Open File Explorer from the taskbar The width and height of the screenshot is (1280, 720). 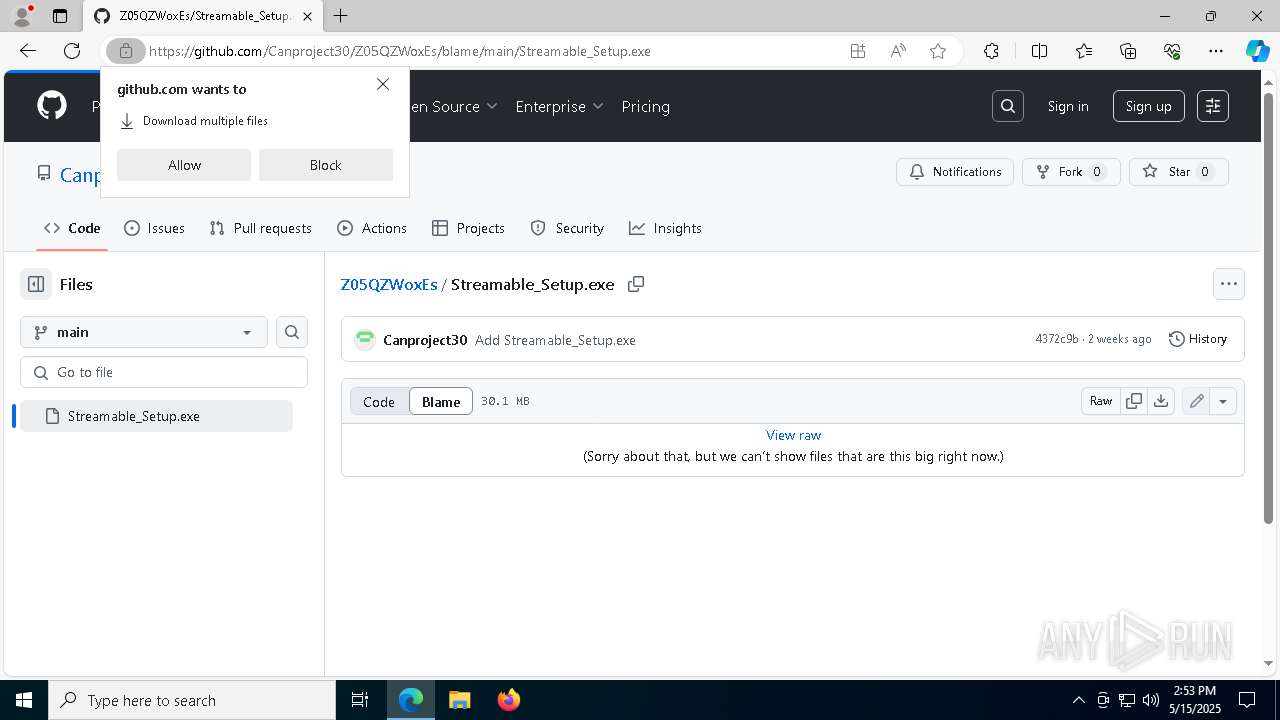[460, 700]
